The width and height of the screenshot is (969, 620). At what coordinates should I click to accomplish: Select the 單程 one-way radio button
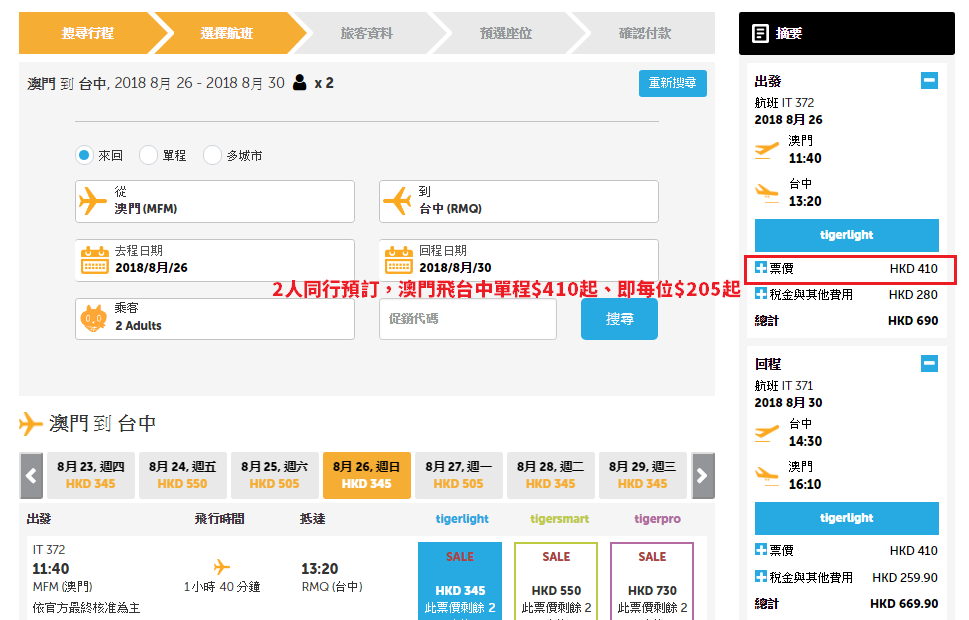(148, 155)
